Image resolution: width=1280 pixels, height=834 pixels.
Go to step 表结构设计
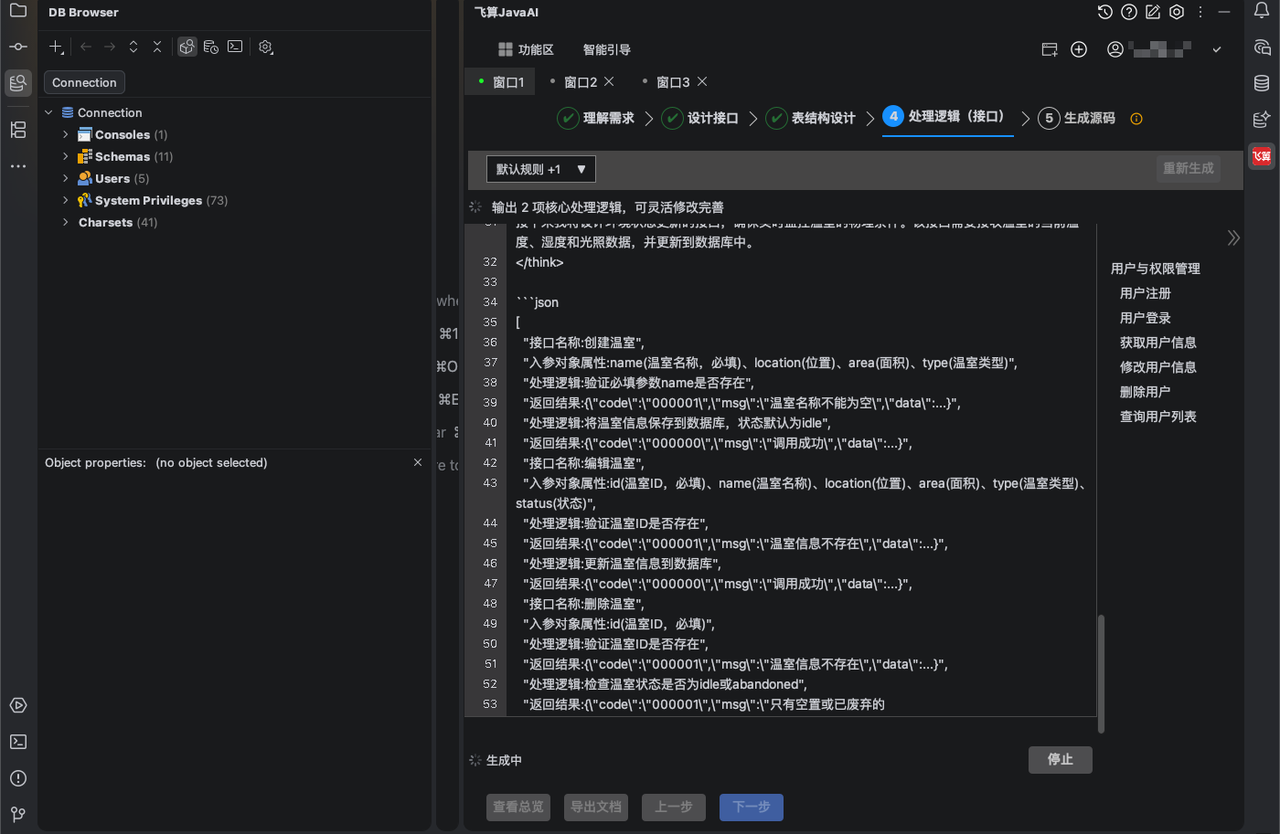(811, 118)
